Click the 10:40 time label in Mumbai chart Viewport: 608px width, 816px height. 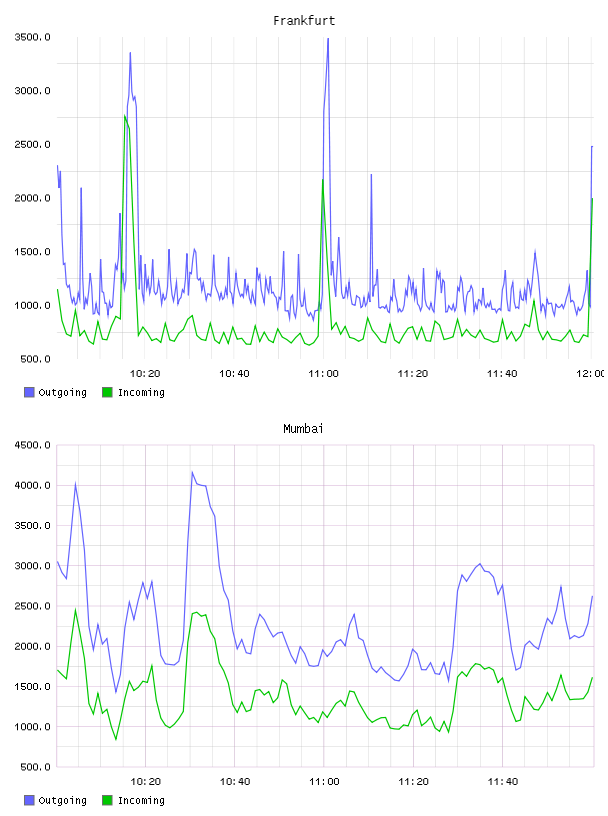pyautogui.click(x=235, y=782)
